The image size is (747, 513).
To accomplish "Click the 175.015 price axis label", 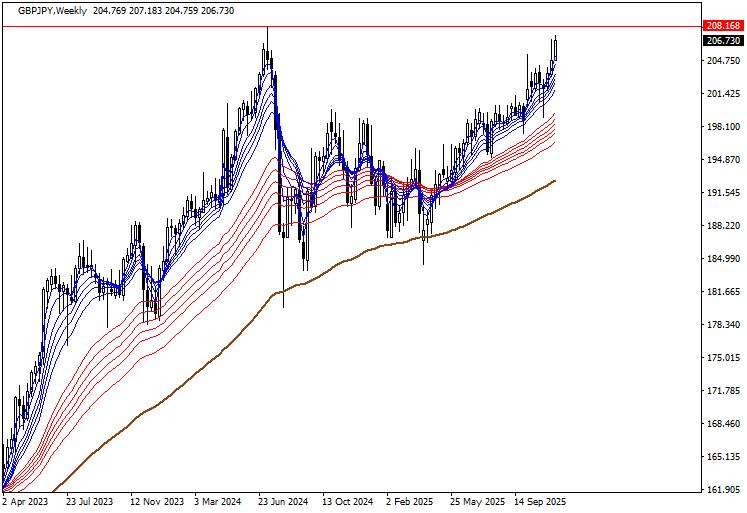I will click(x=722, y=358).
